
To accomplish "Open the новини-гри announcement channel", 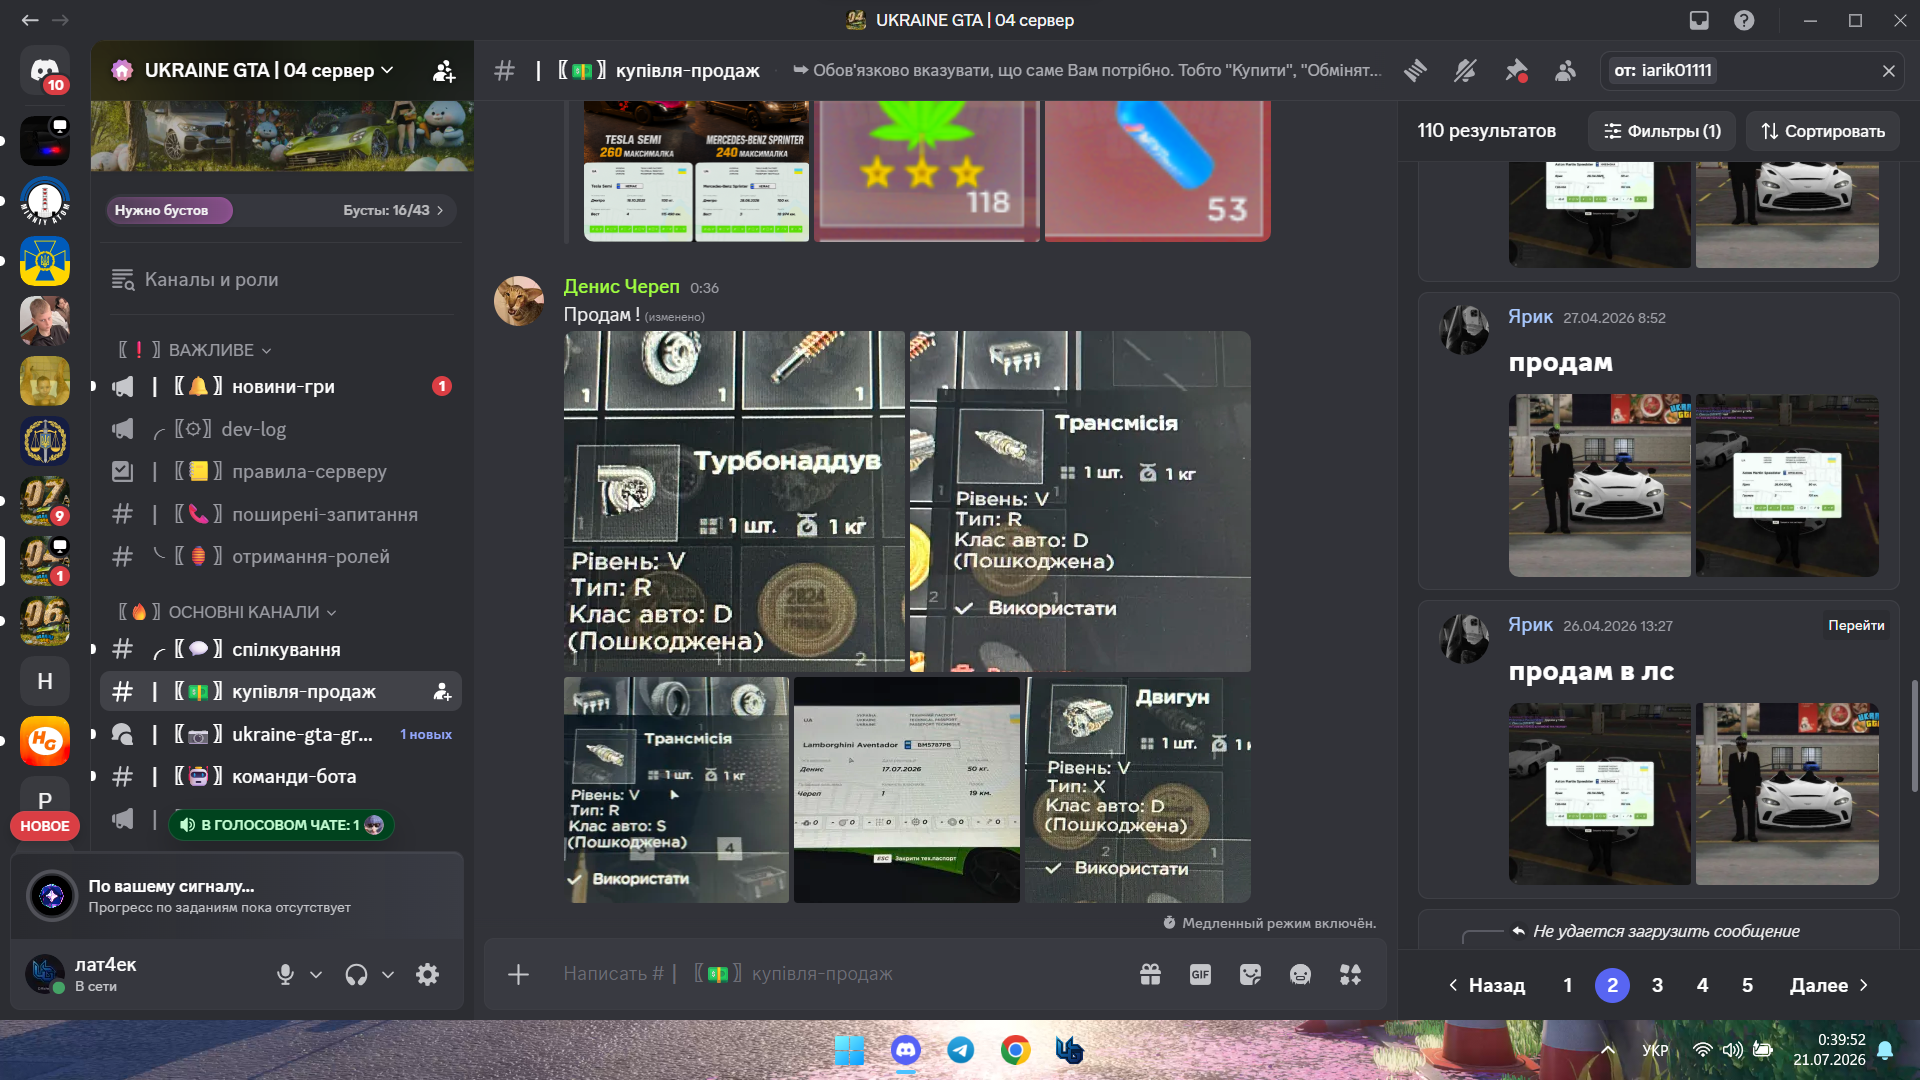I will coord(281,387).
